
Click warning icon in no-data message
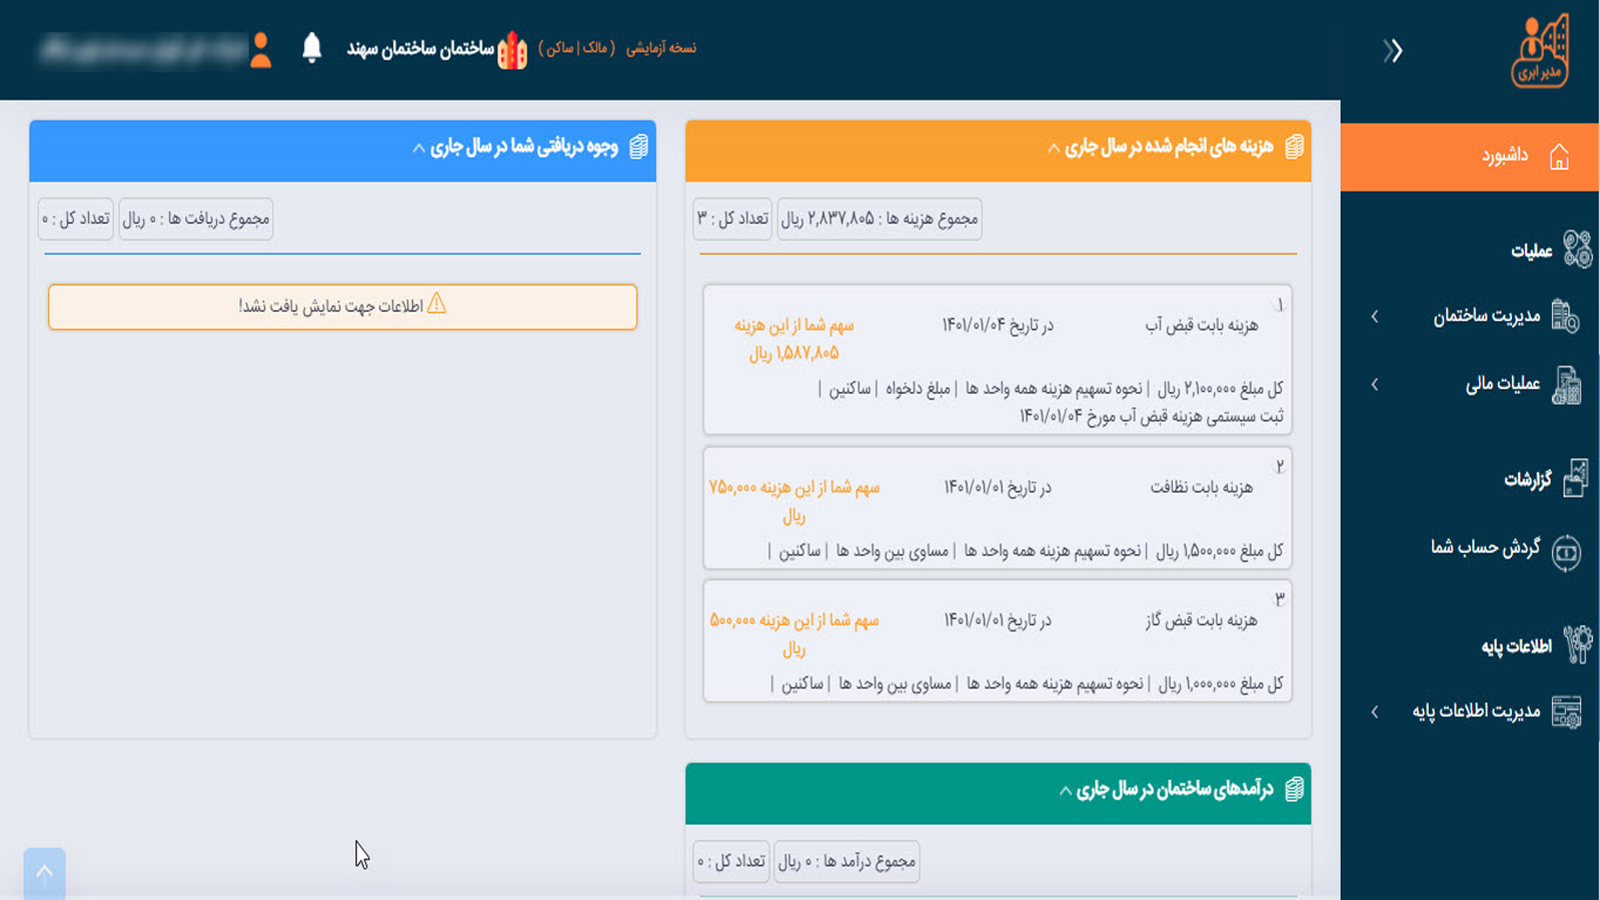(436, 304)
